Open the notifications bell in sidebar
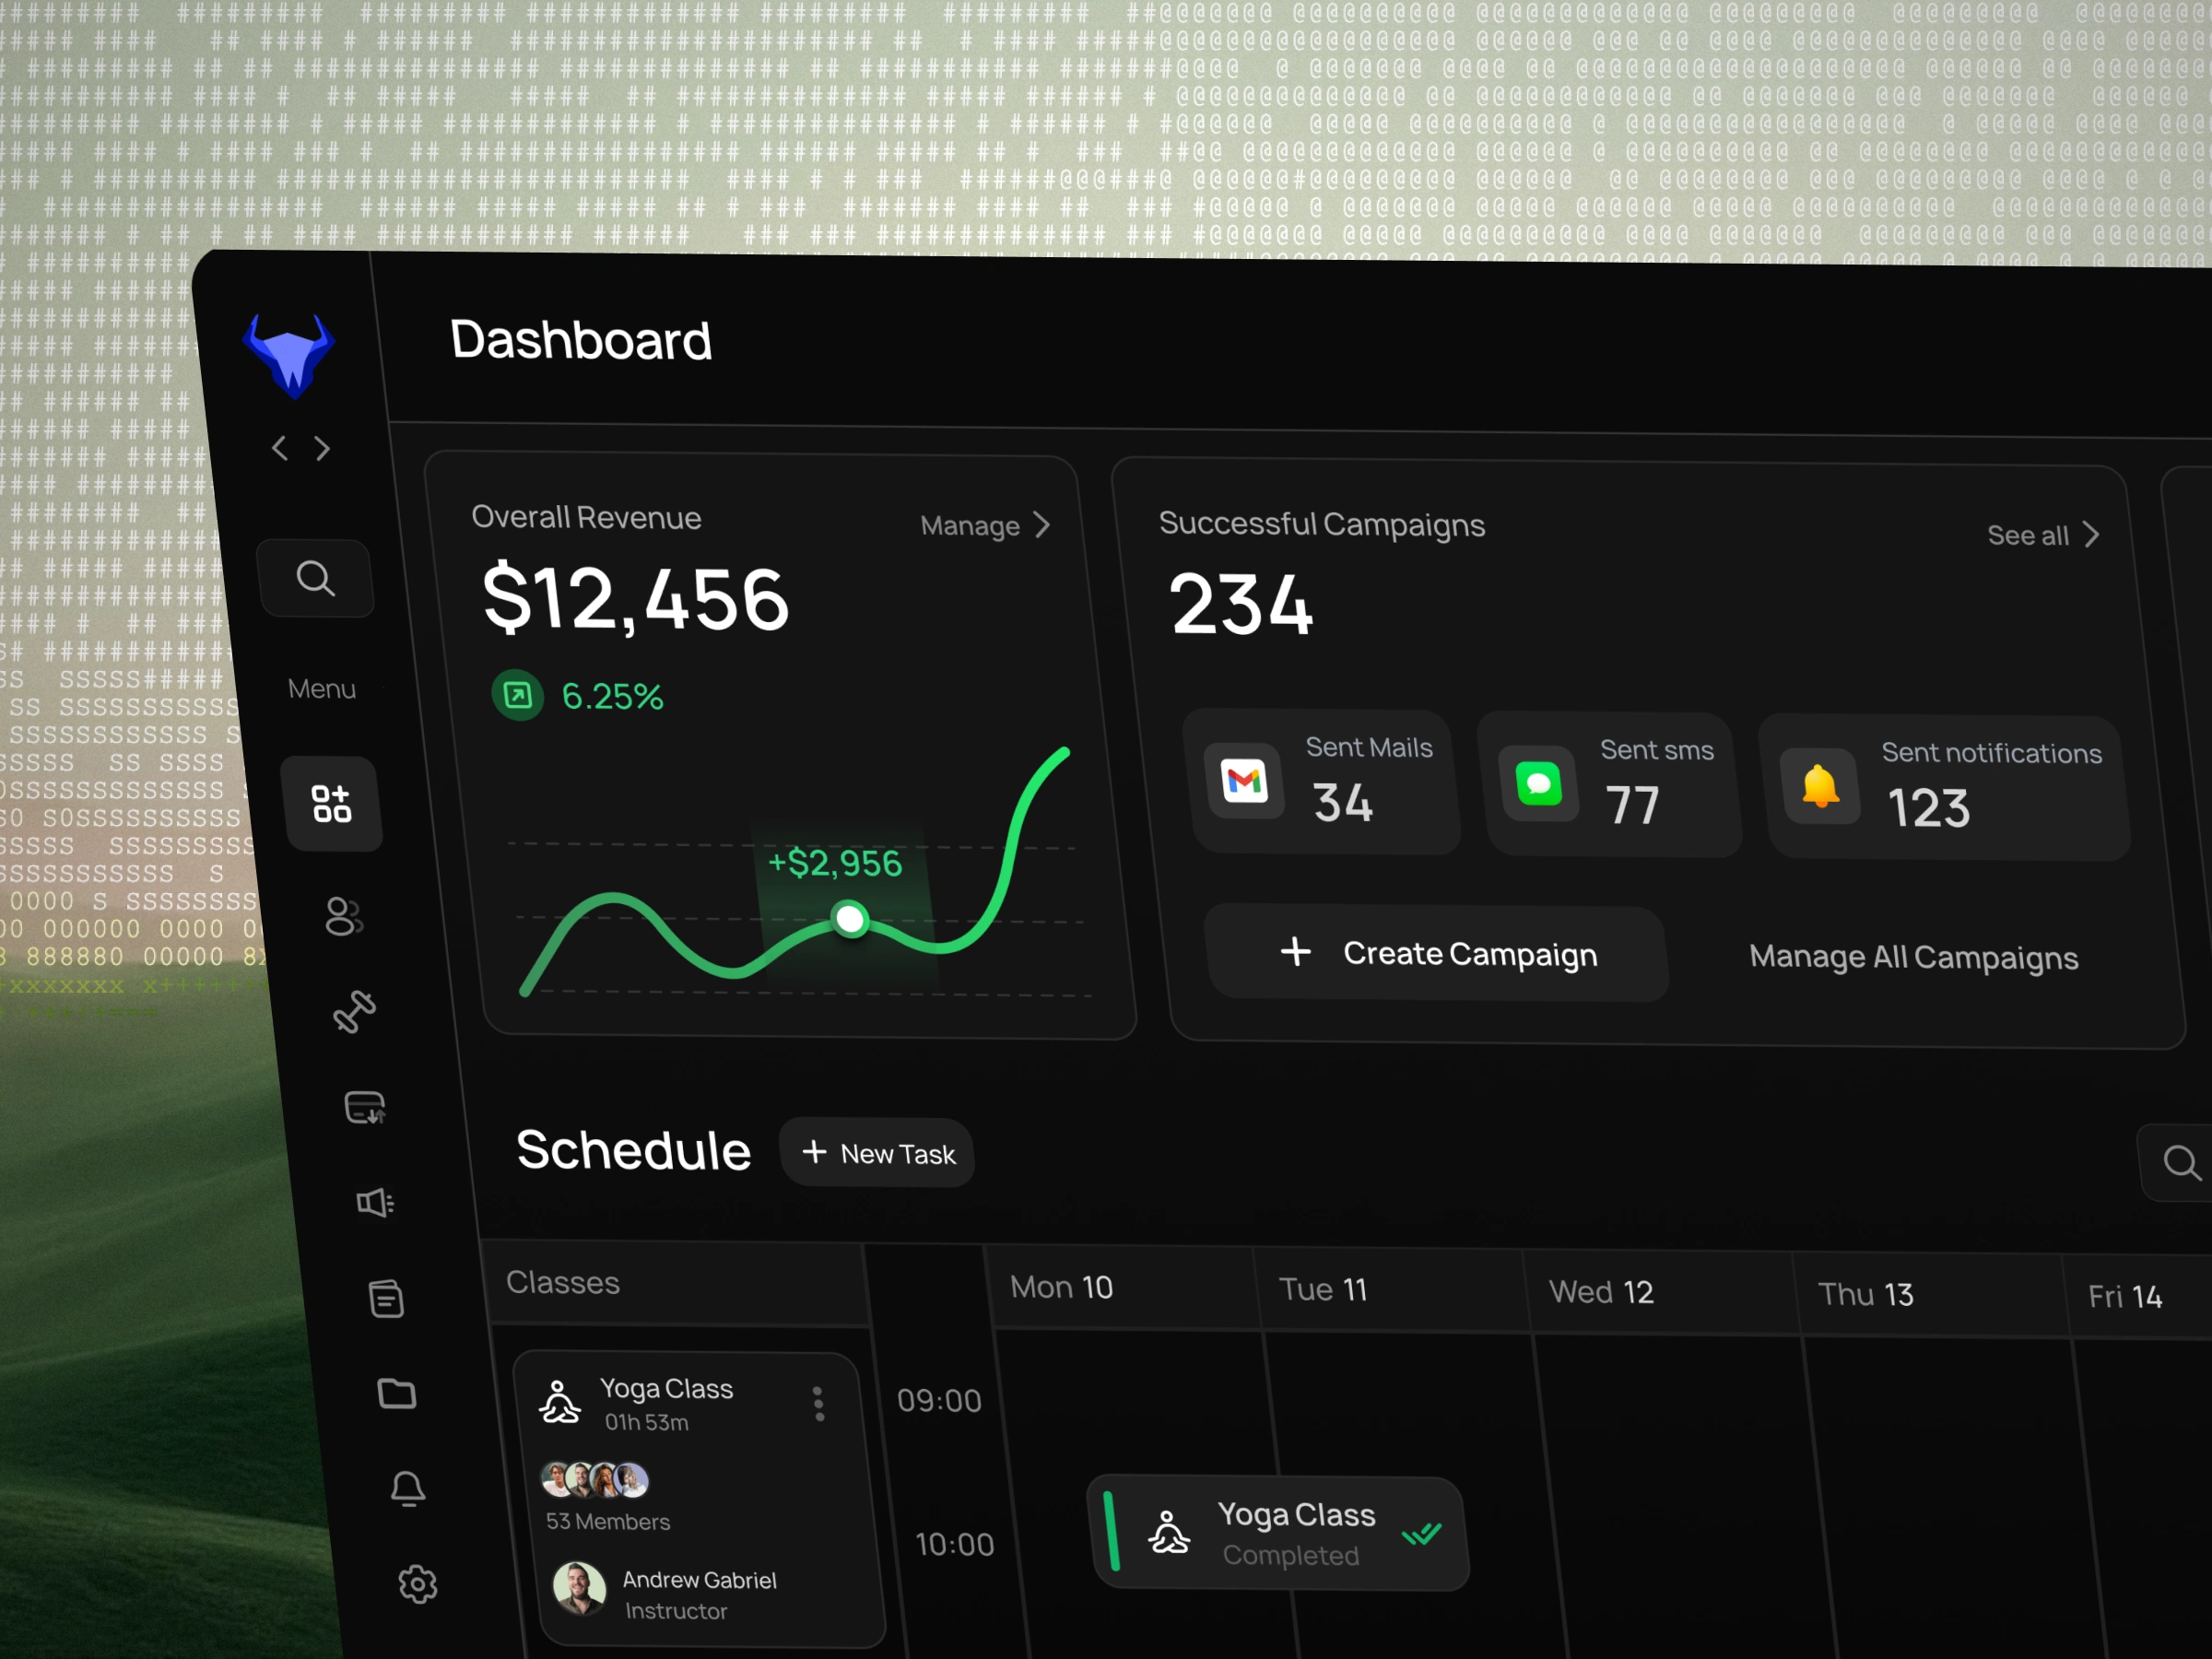 pyautogui.click(x=407, y=1488)
